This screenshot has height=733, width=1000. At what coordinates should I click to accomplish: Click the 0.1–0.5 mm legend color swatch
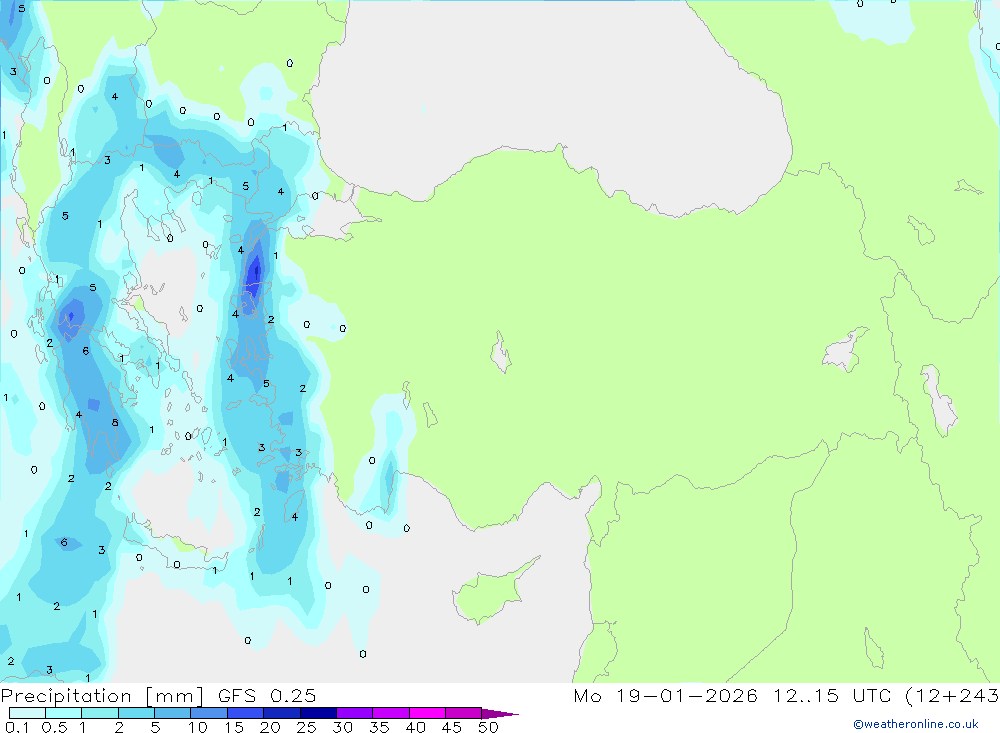[x=27, y=713]
